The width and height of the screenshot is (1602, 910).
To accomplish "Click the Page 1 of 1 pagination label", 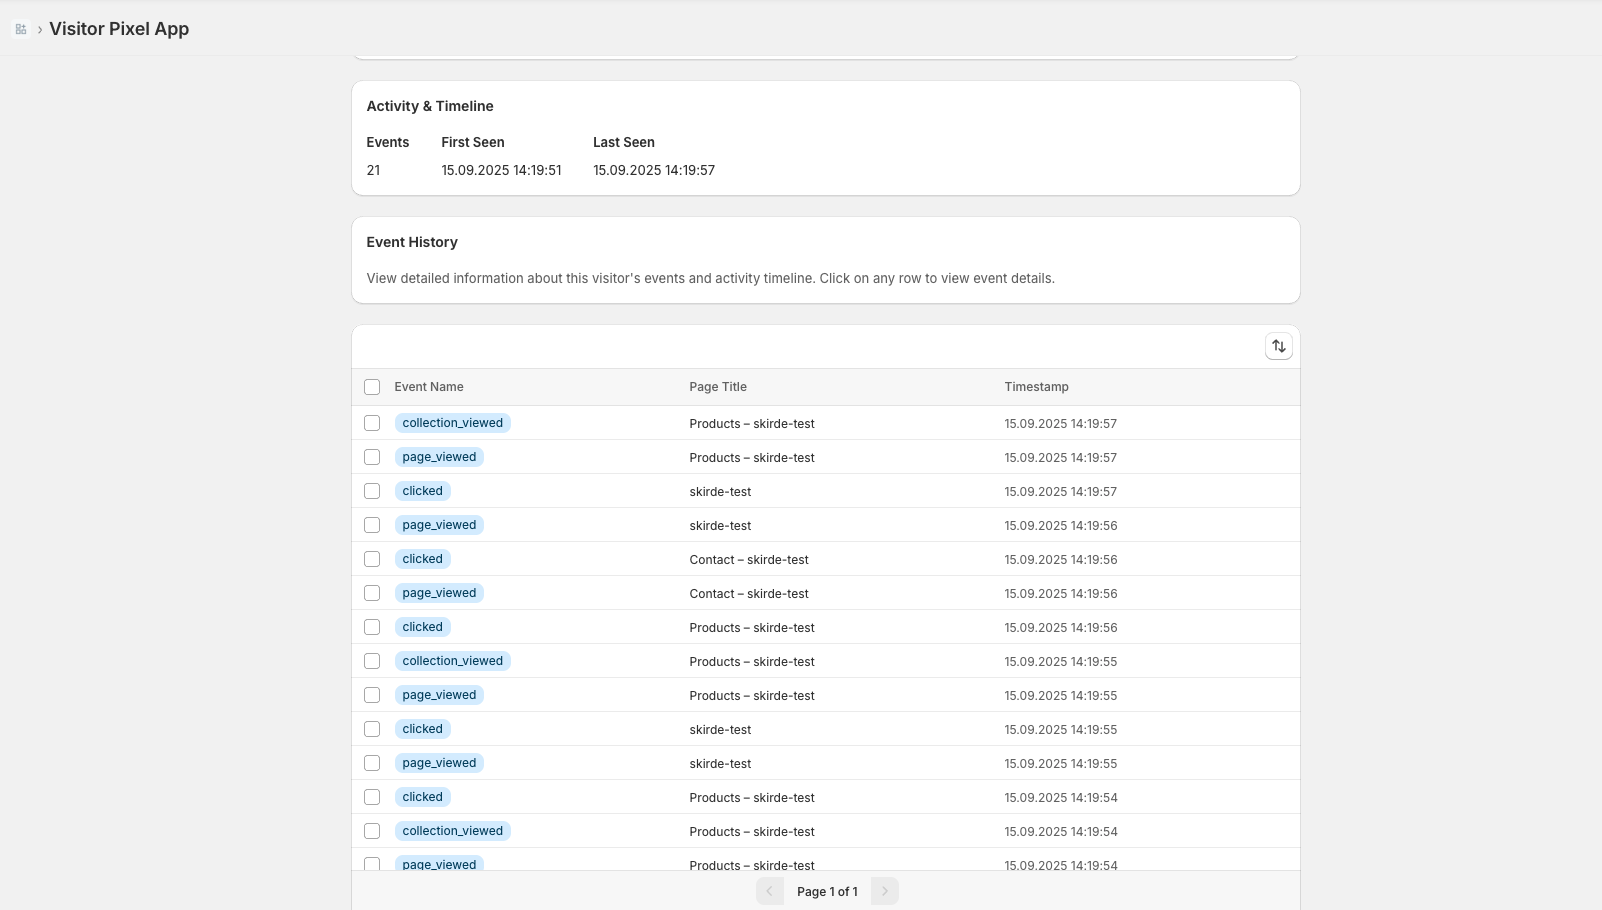I will pos(826,891).
